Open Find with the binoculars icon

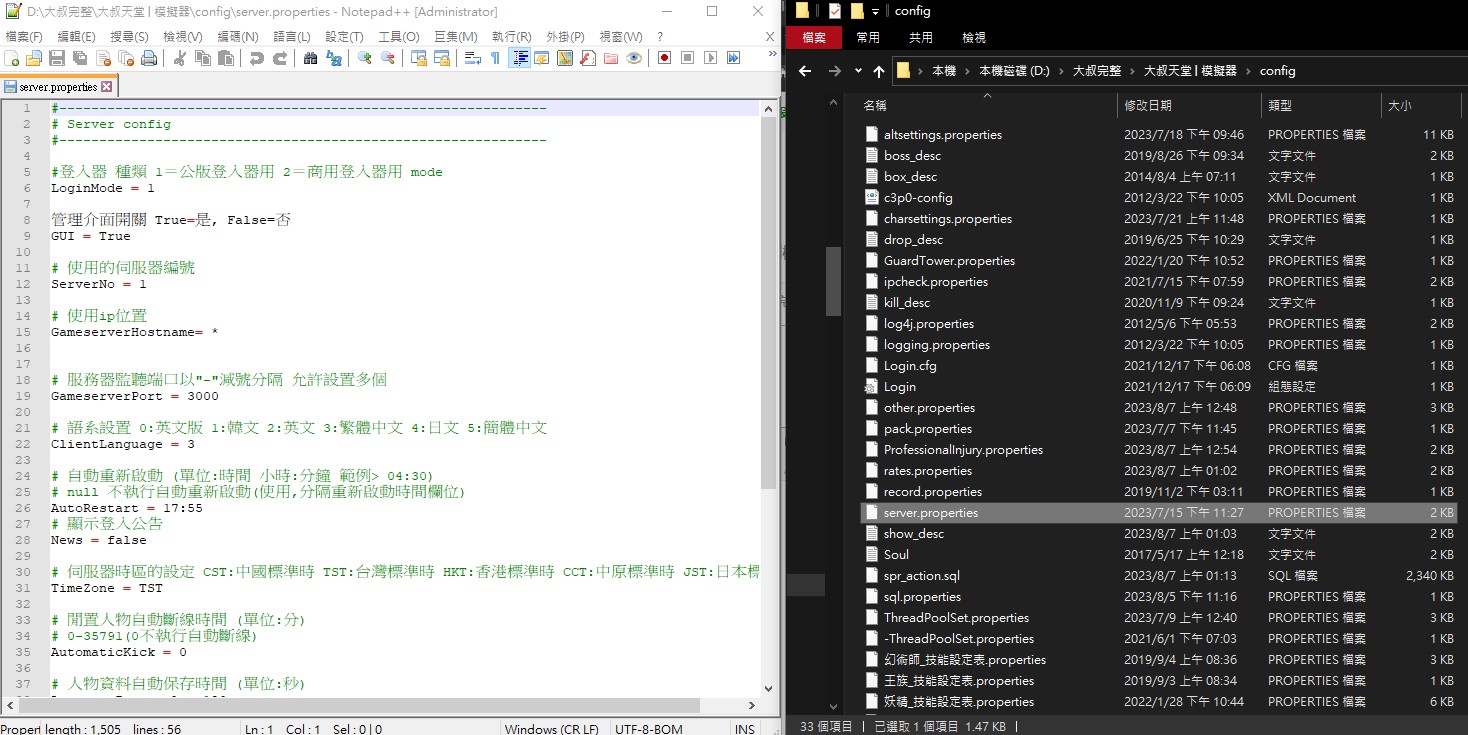pos(310,58)
